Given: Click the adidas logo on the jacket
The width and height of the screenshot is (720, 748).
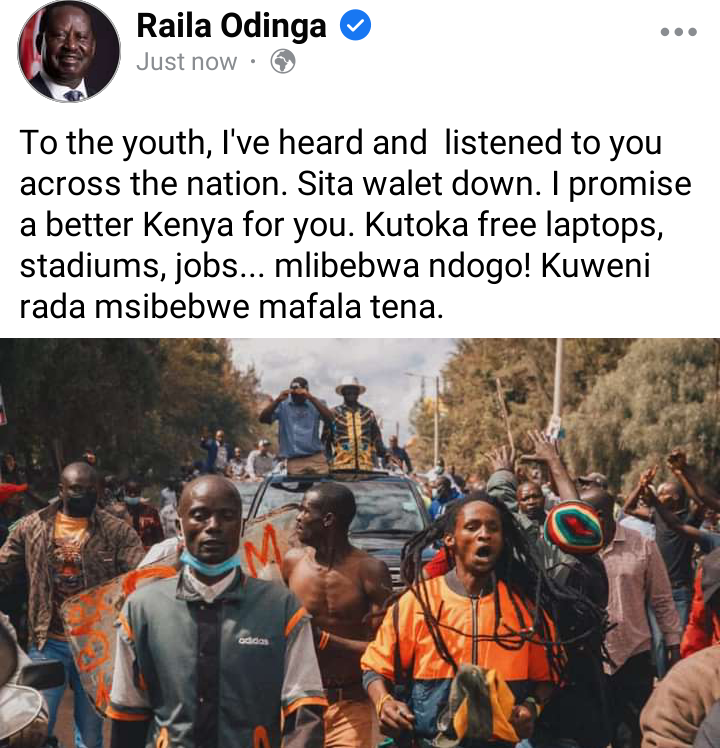Looking at the screenshot, I should coord(253,641).
